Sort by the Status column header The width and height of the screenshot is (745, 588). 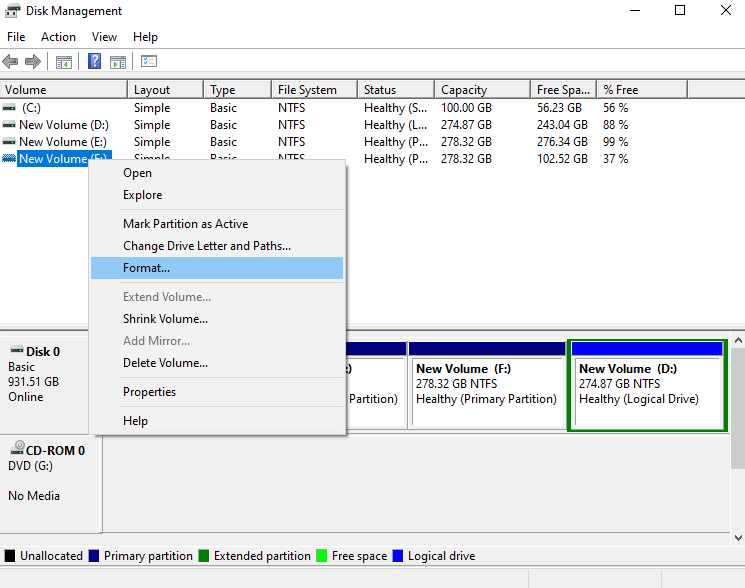396,90
